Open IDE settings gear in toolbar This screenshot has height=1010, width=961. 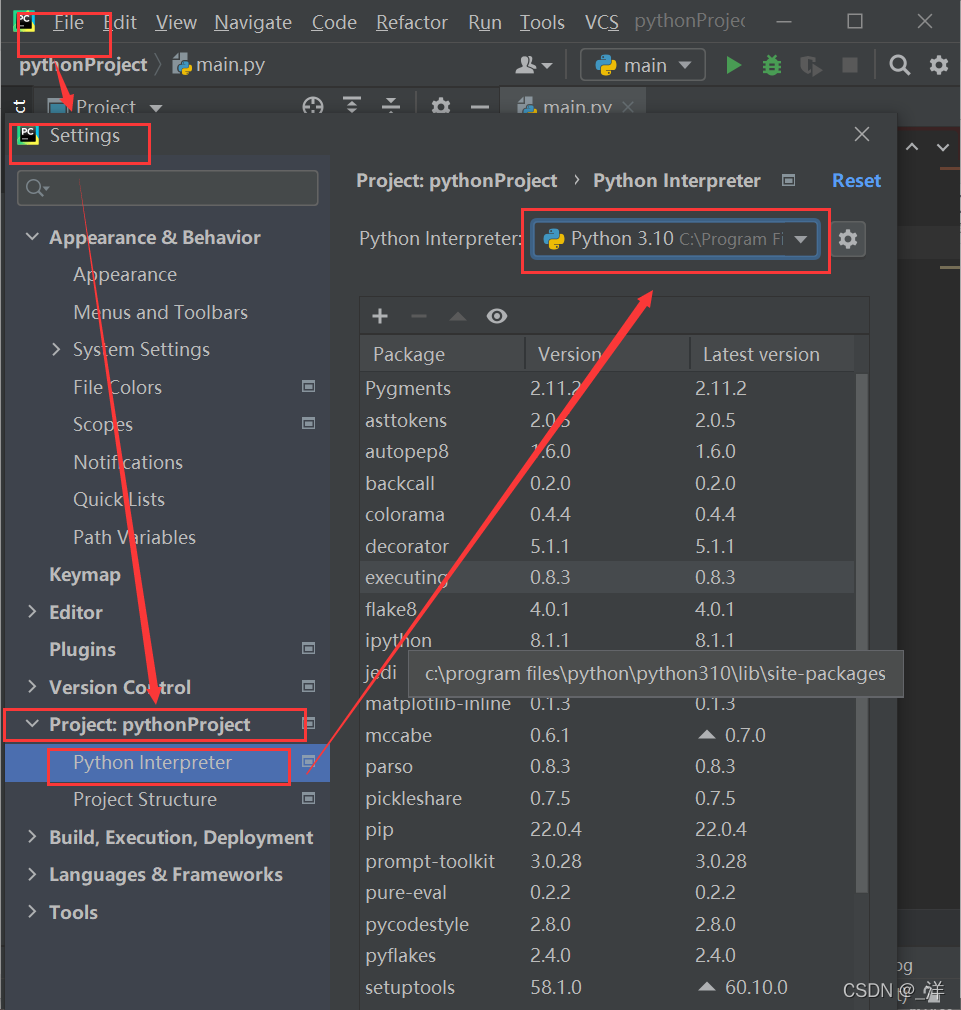tap(938, 65)
